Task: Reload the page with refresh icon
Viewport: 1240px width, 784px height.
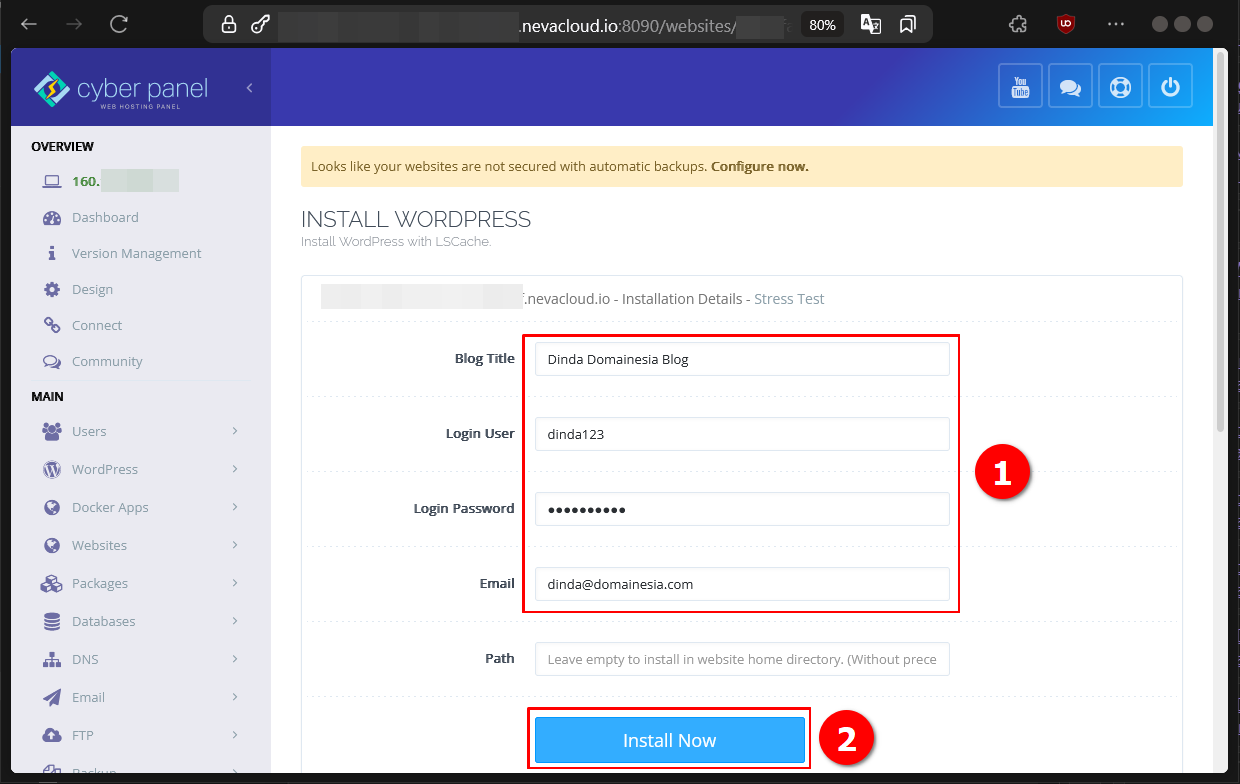Action: pos(119,25)
